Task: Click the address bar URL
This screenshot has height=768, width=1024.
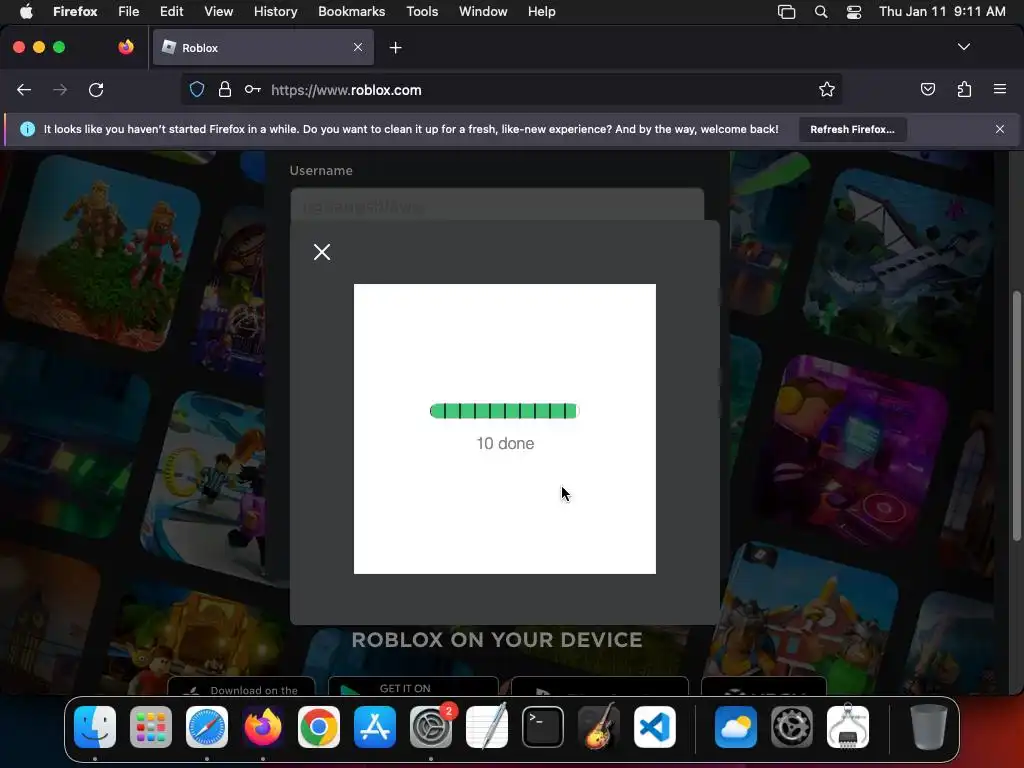Action: tap(346, 90)
